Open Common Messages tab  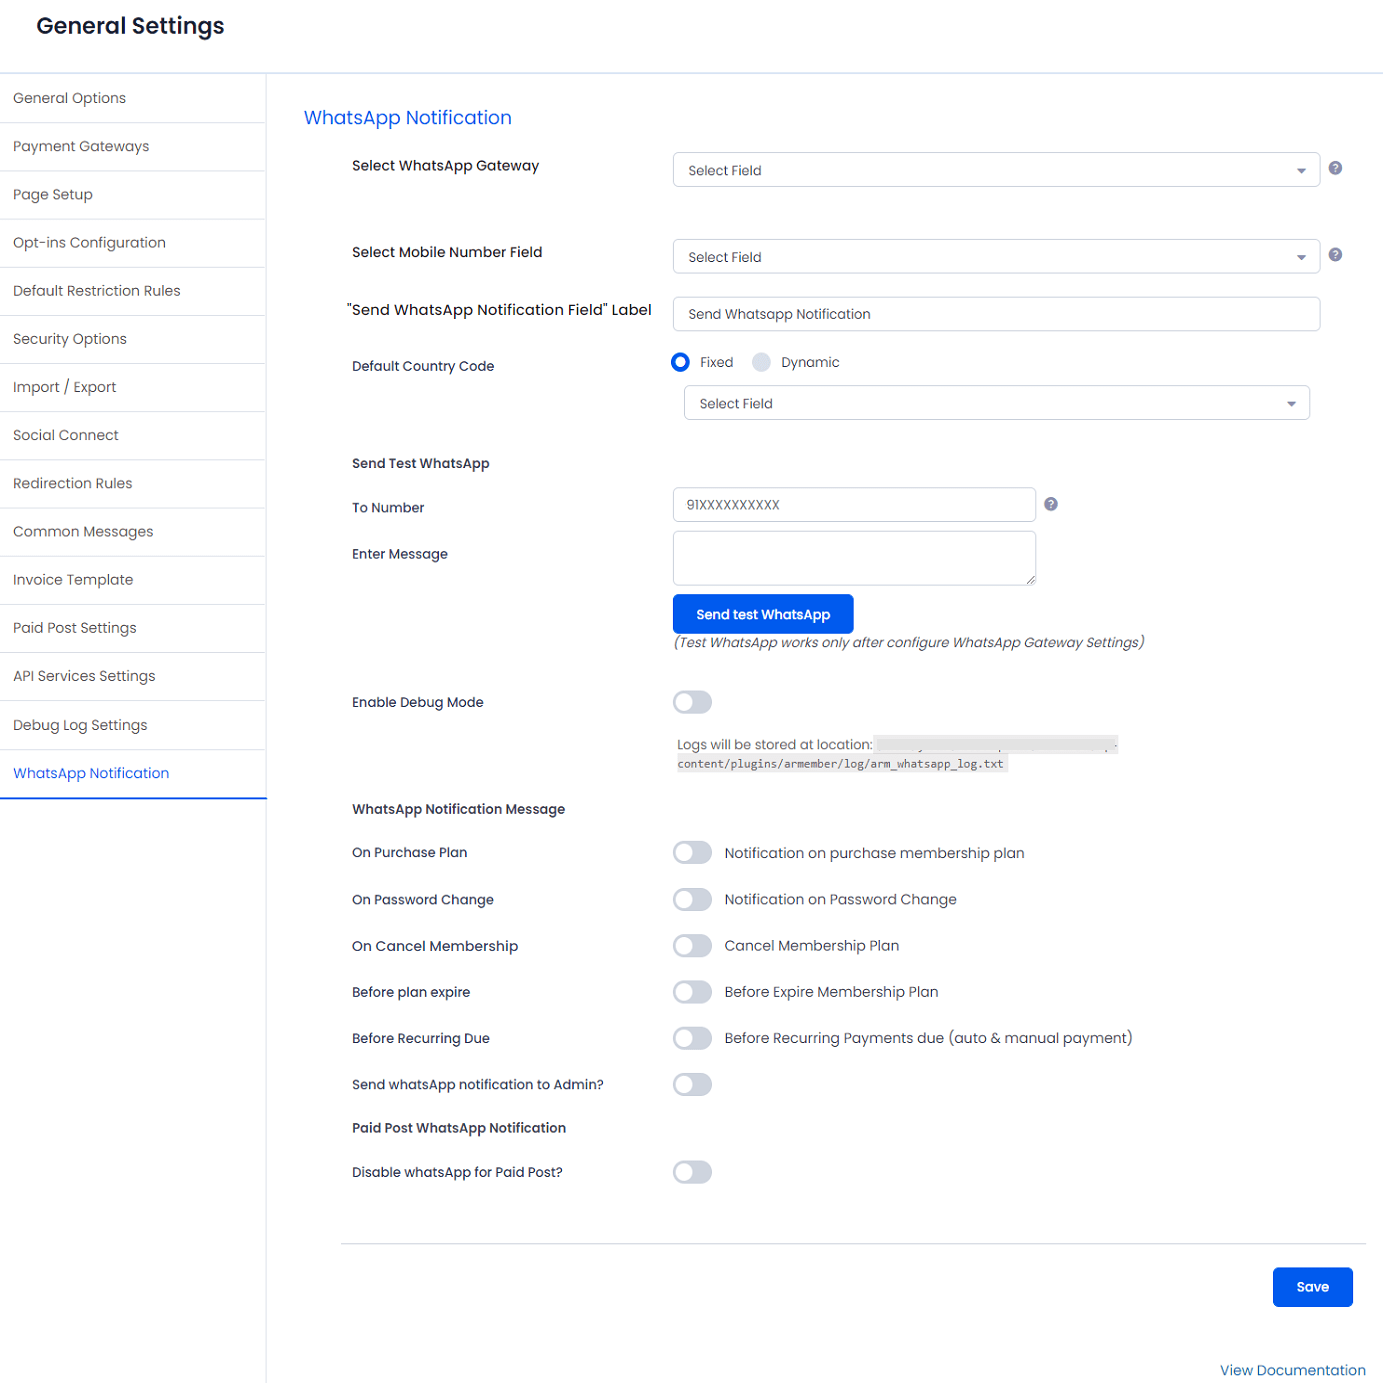click(133, 531)
